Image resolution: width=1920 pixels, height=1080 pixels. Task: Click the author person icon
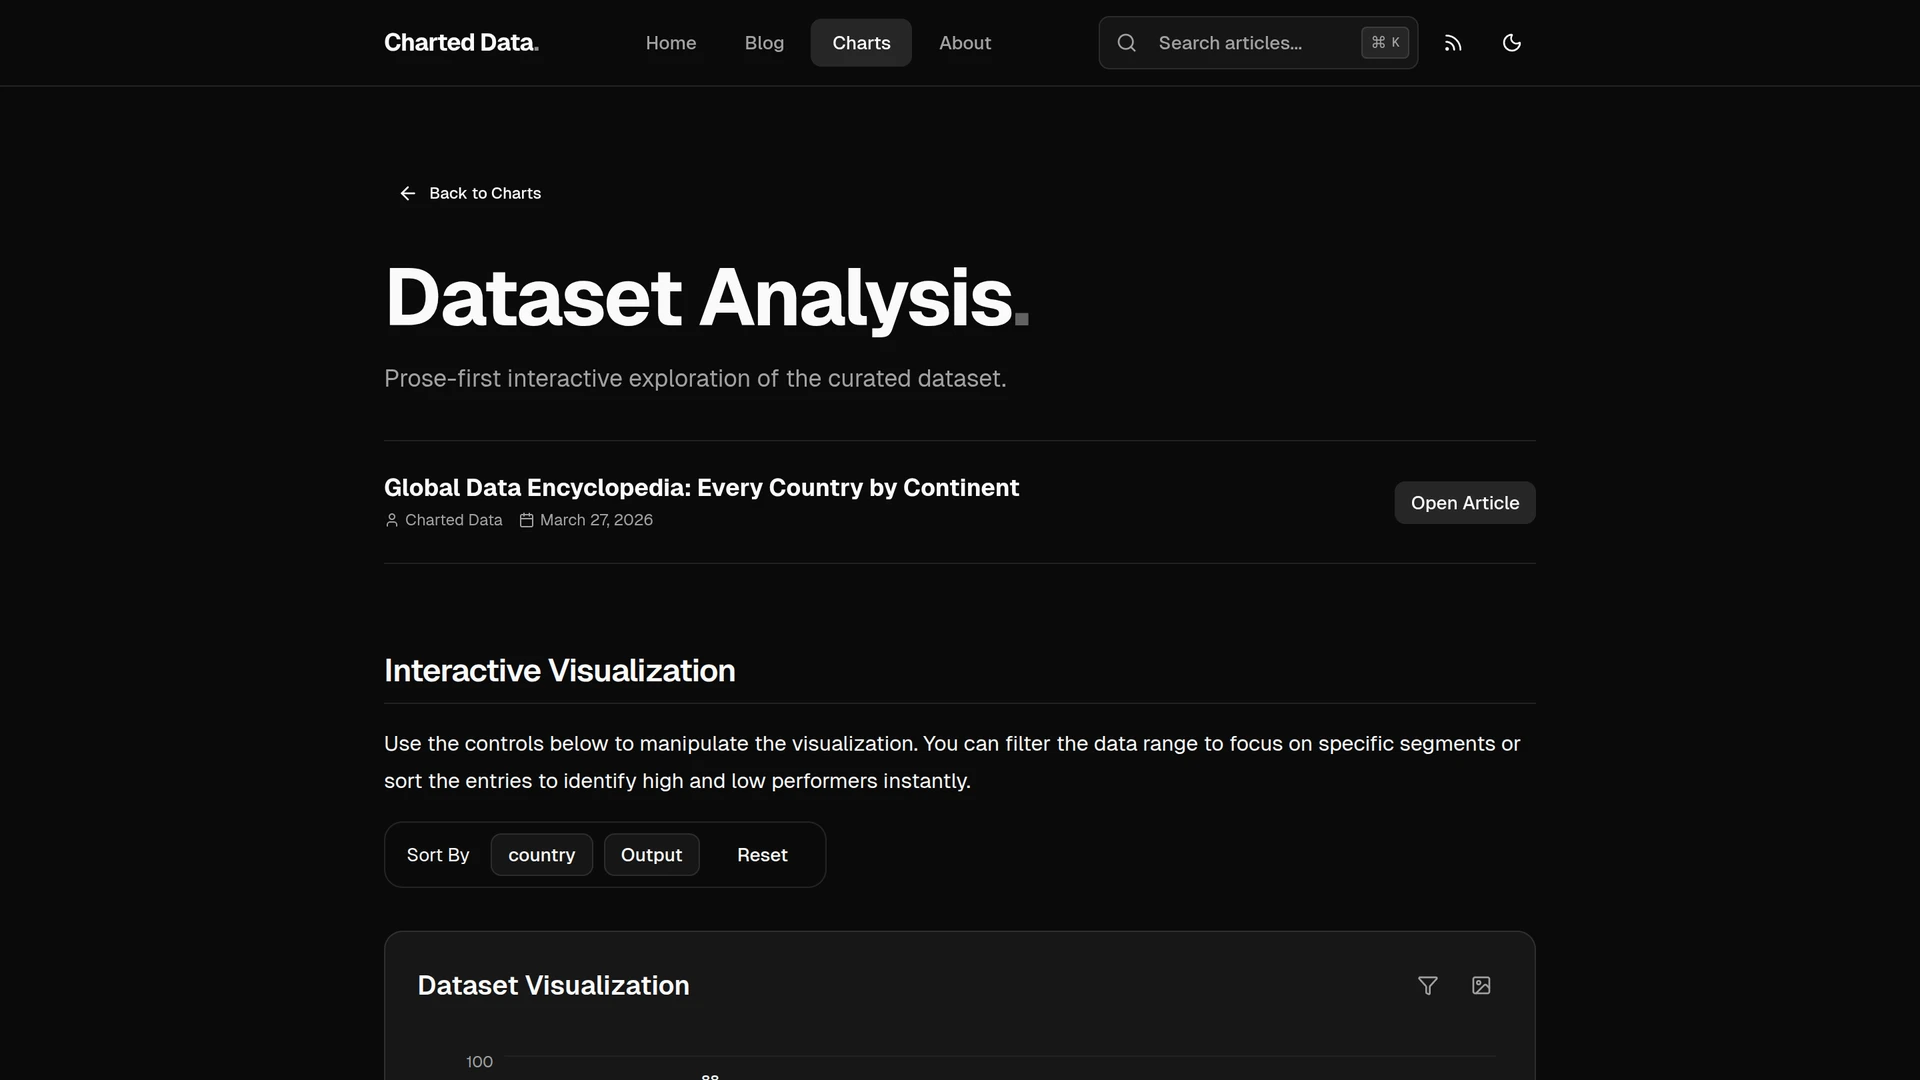[x=392, y=520]
